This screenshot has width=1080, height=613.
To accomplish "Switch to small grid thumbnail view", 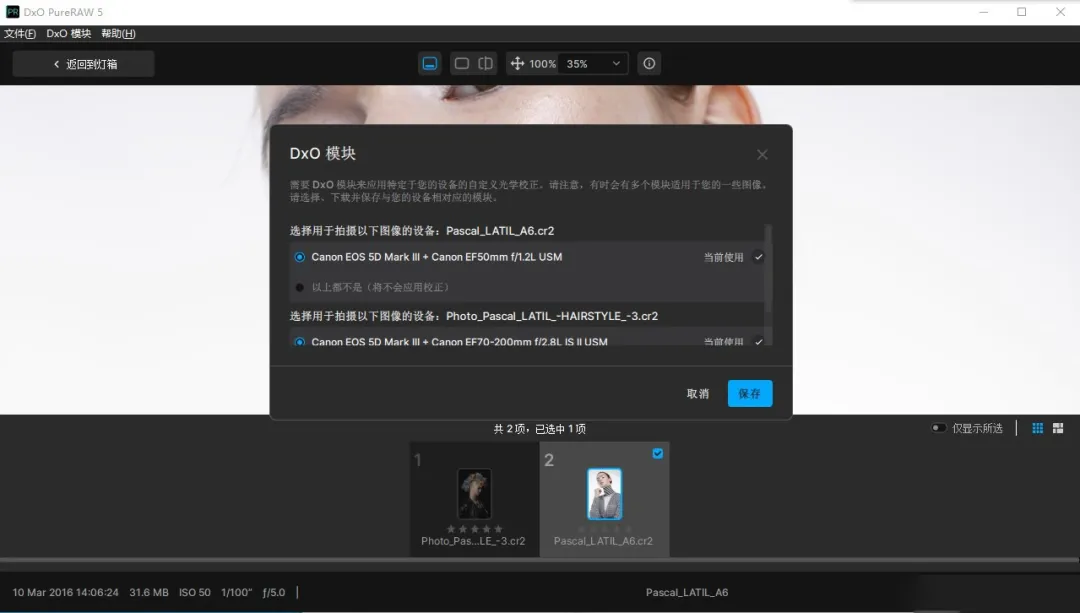I will coord(1037,428).
